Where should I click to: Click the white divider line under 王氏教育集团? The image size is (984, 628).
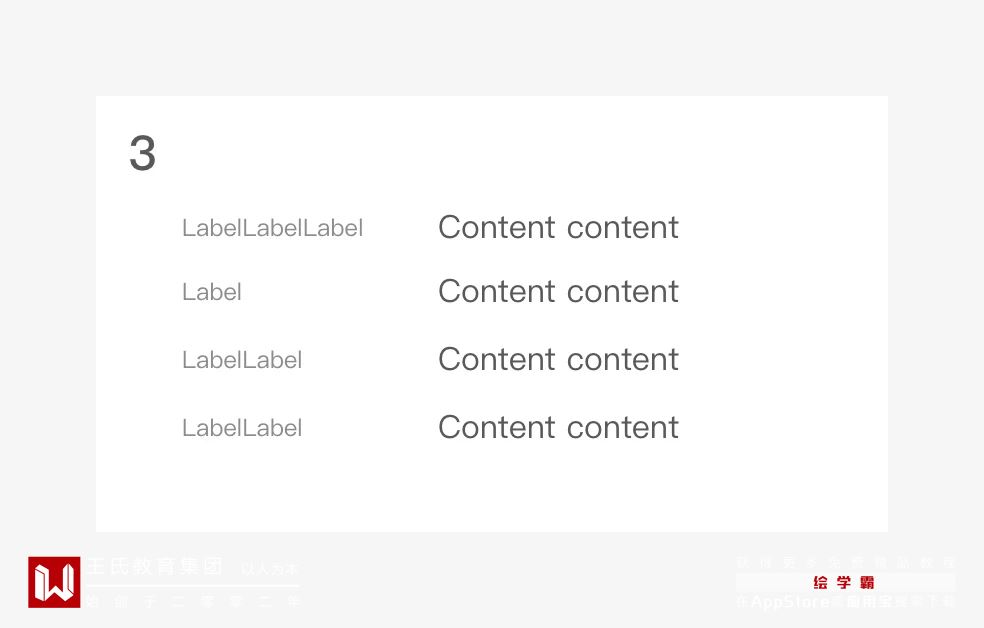[x=192, y=585]
